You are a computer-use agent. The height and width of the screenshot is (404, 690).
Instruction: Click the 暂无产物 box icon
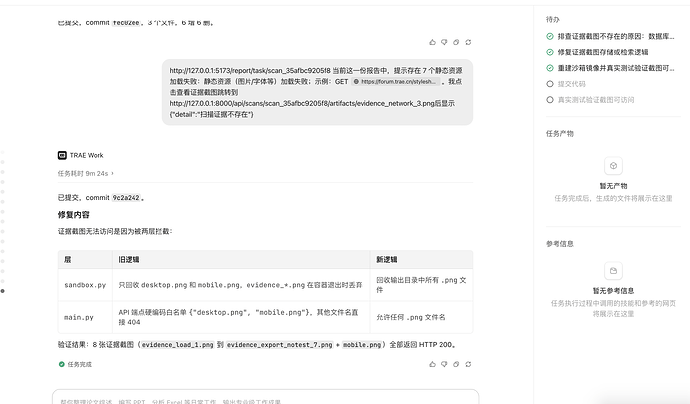pyautogui.click(x=613, y=166)
